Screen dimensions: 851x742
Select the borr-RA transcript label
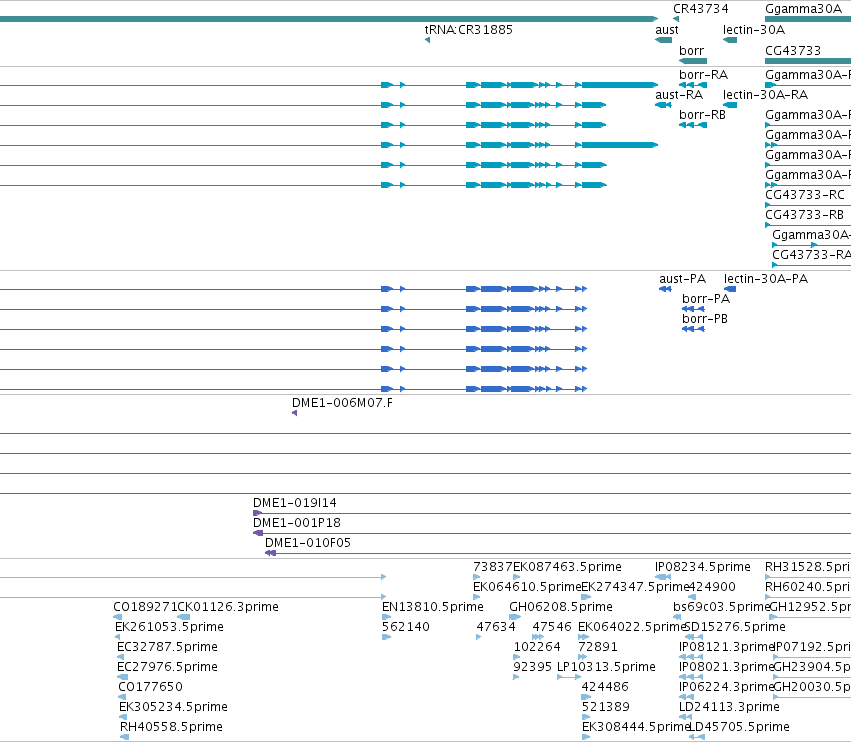point(703,75)
